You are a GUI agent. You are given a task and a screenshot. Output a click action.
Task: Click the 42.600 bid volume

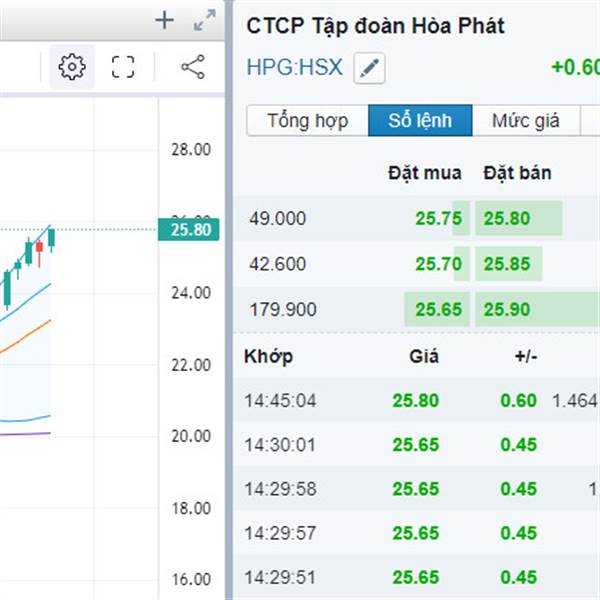tap(277, 264)
